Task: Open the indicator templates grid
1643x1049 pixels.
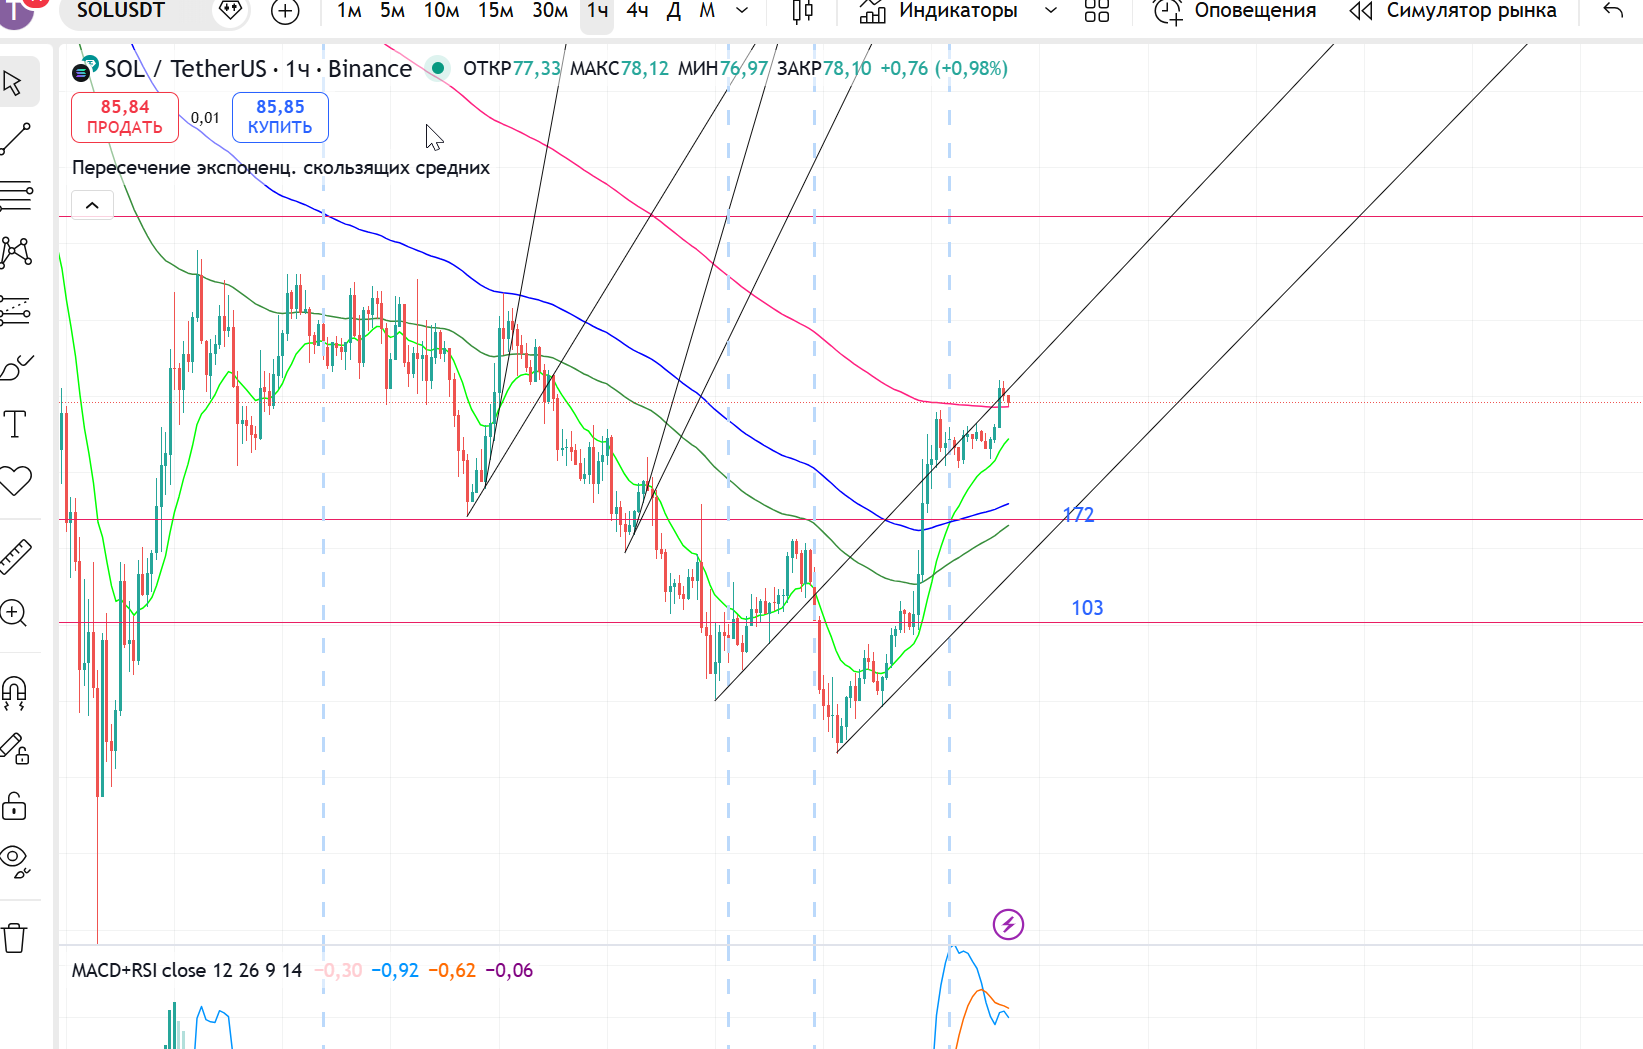Action: point(1097,11)
